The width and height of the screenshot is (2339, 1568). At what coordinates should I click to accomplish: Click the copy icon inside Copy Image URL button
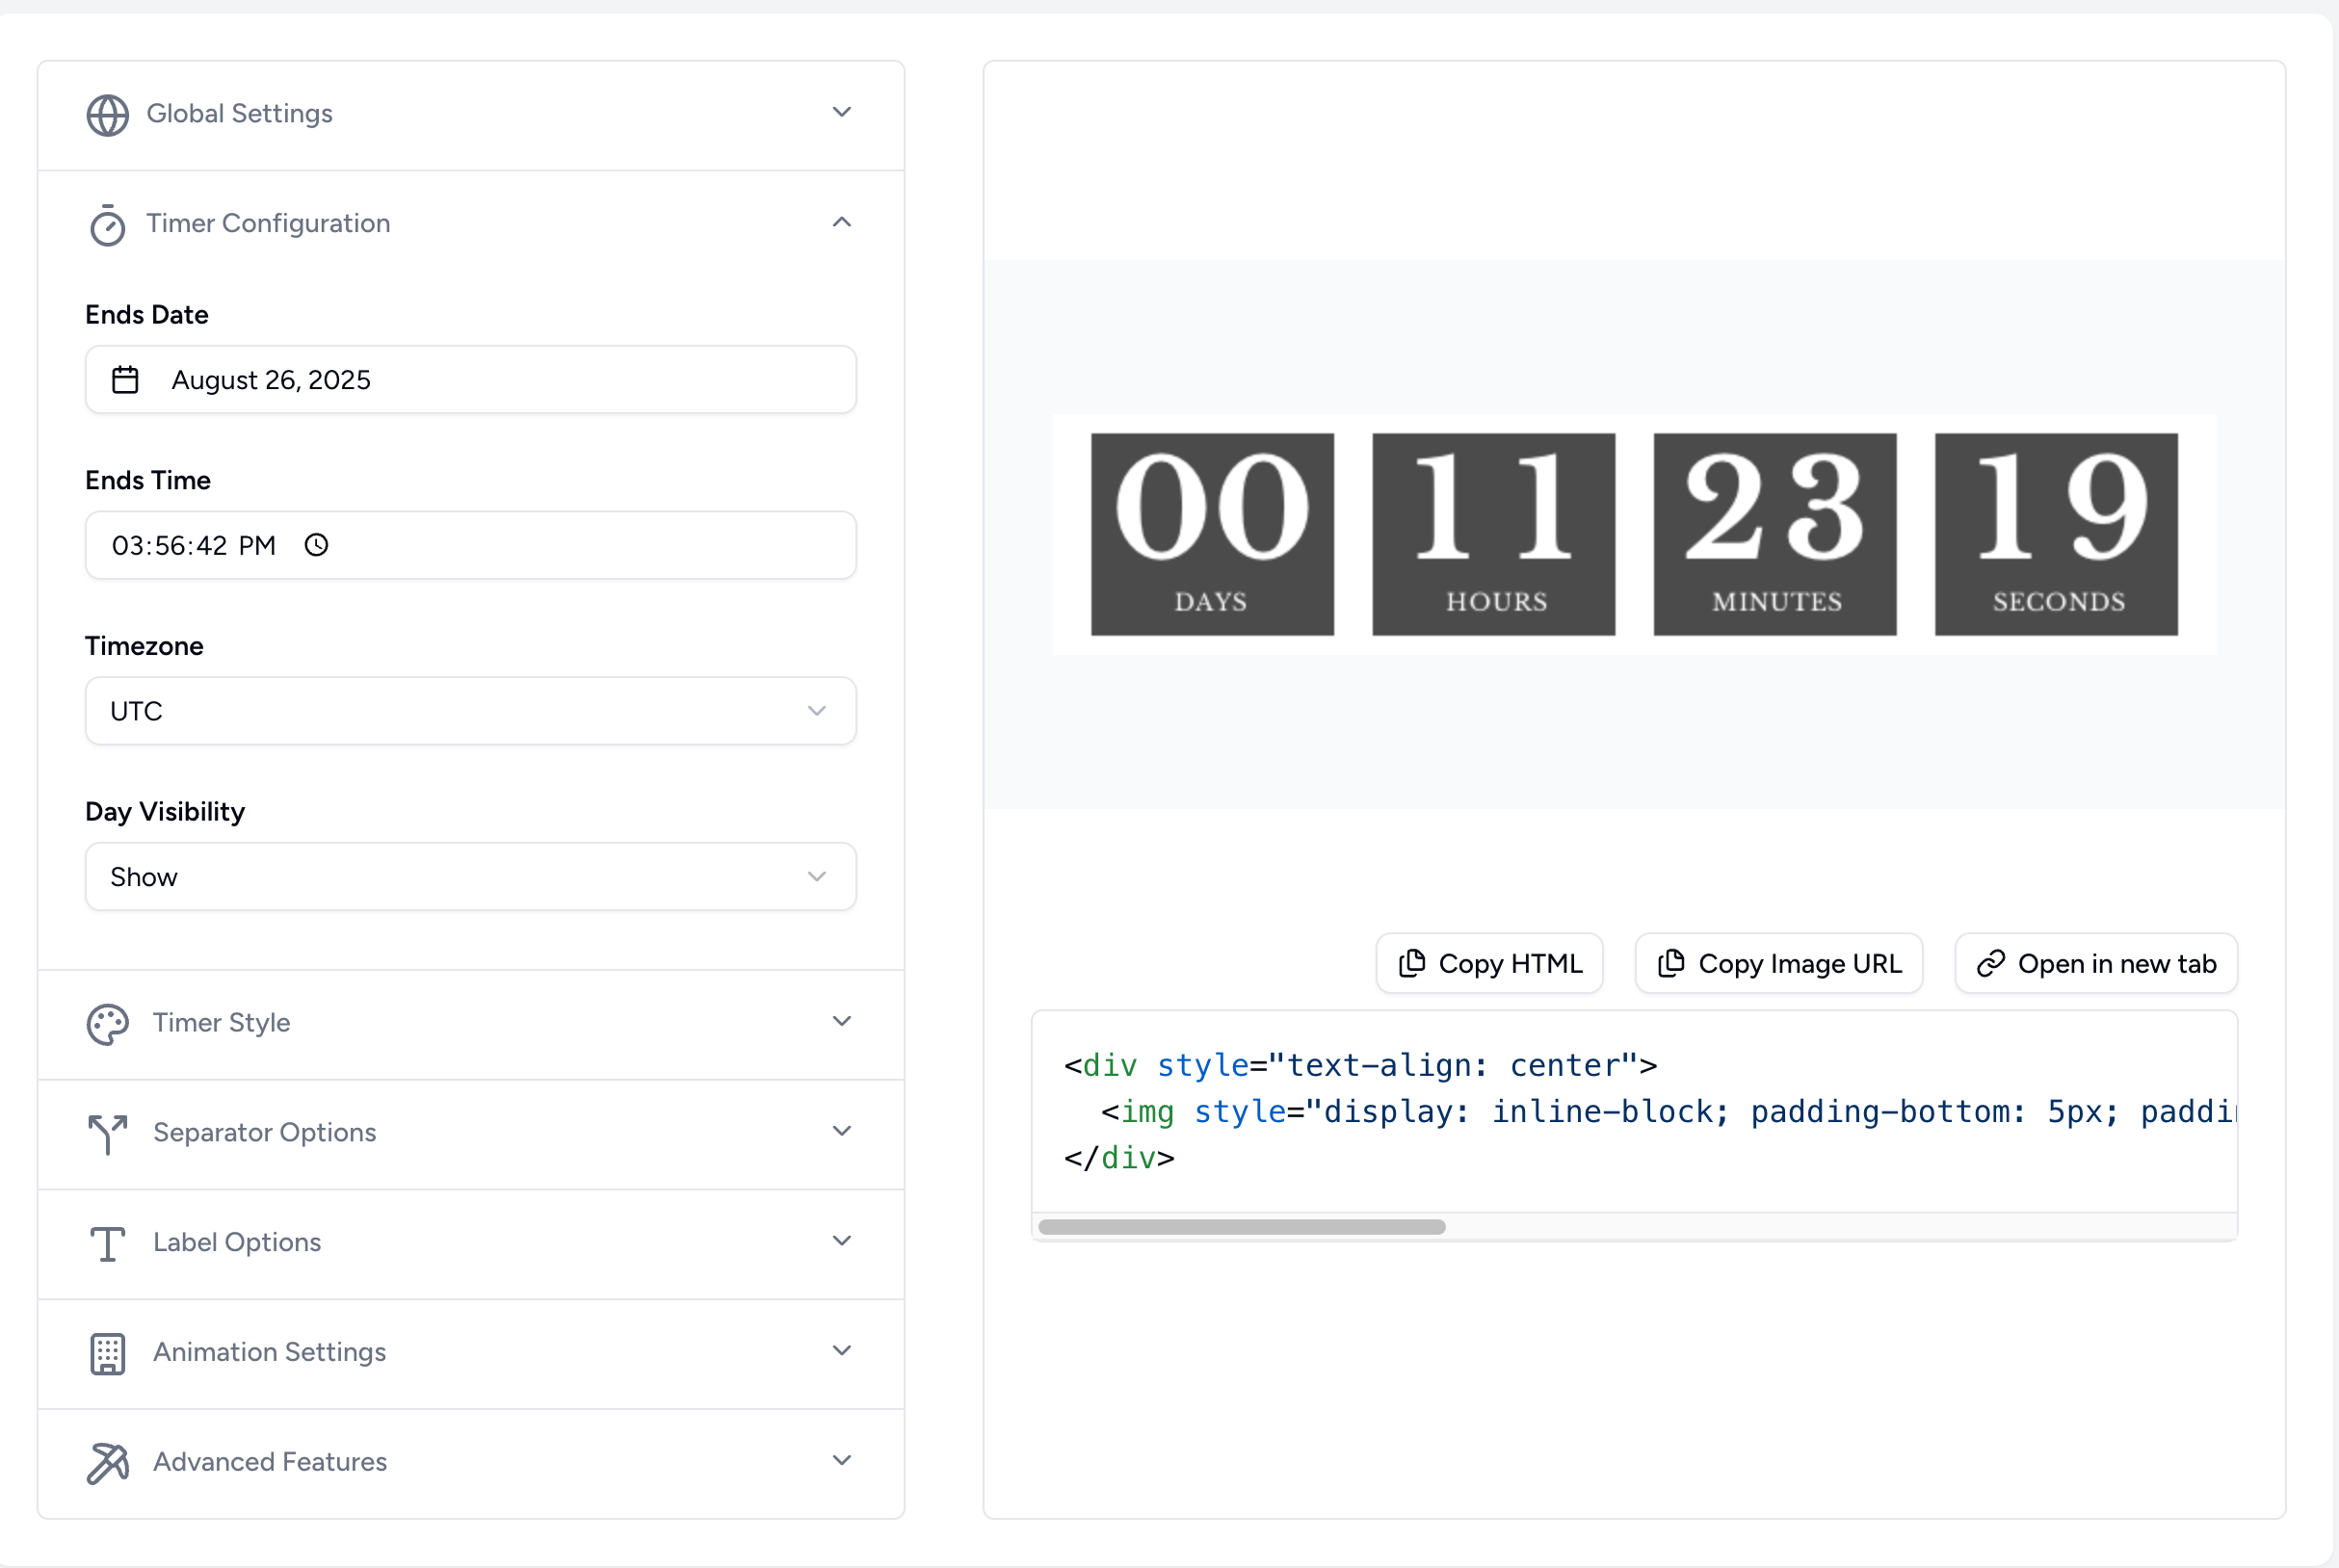pyautogui.click(x=1671, y=963)
